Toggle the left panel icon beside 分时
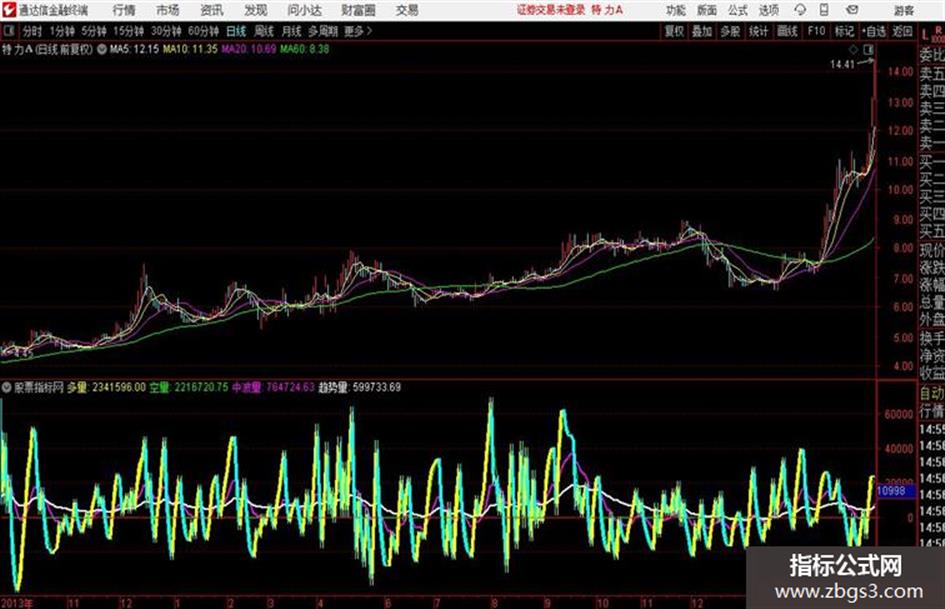This screenshot has width=945, height=609. point(8,31)
